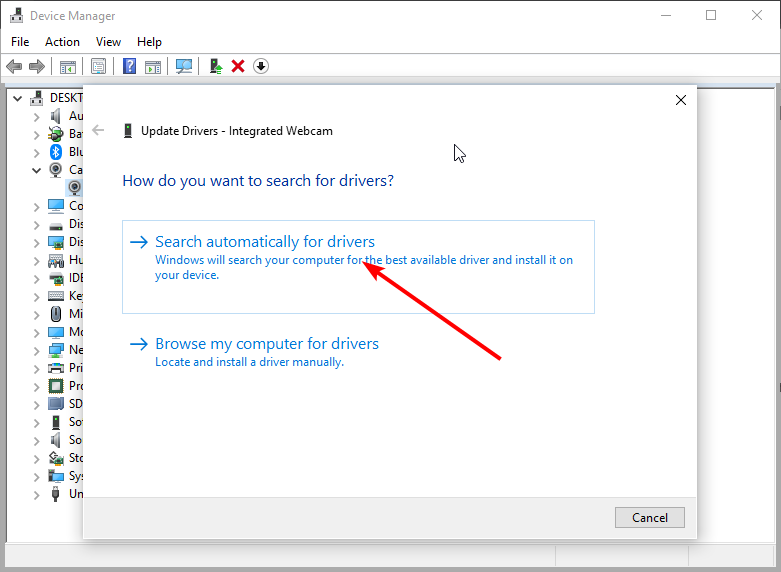Screen dimensions: 781x572
Task: Click the Audio speaker category icon
Action: (56, 116)
